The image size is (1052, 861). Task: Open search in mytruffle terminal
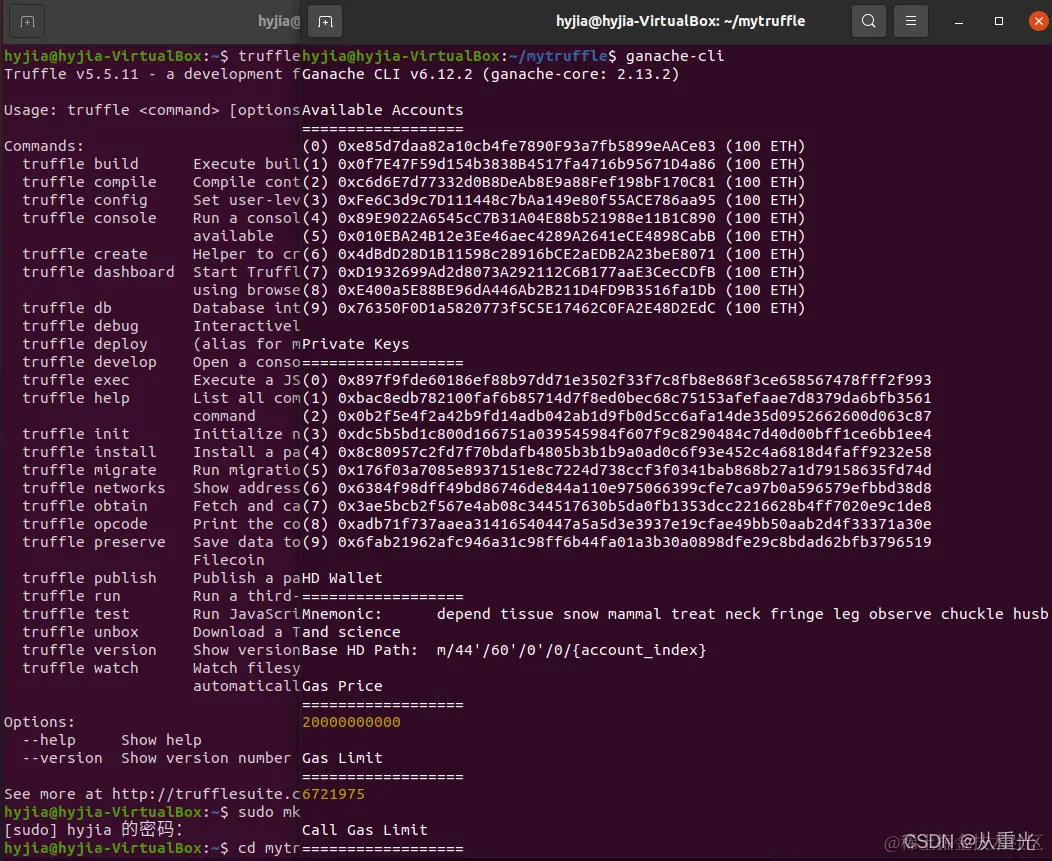coord(869,21)
